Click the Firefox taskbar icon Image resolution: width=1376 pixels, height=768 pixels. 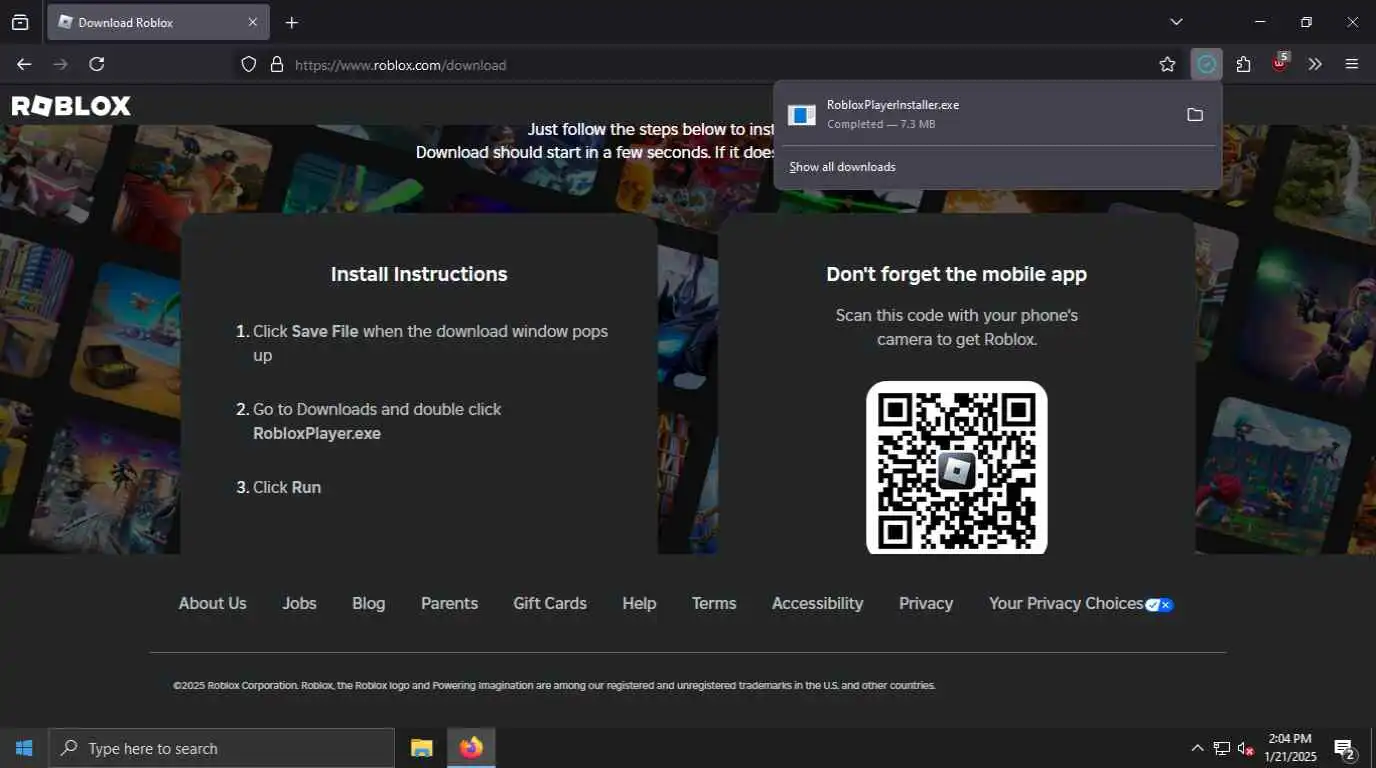coord(471,748)
